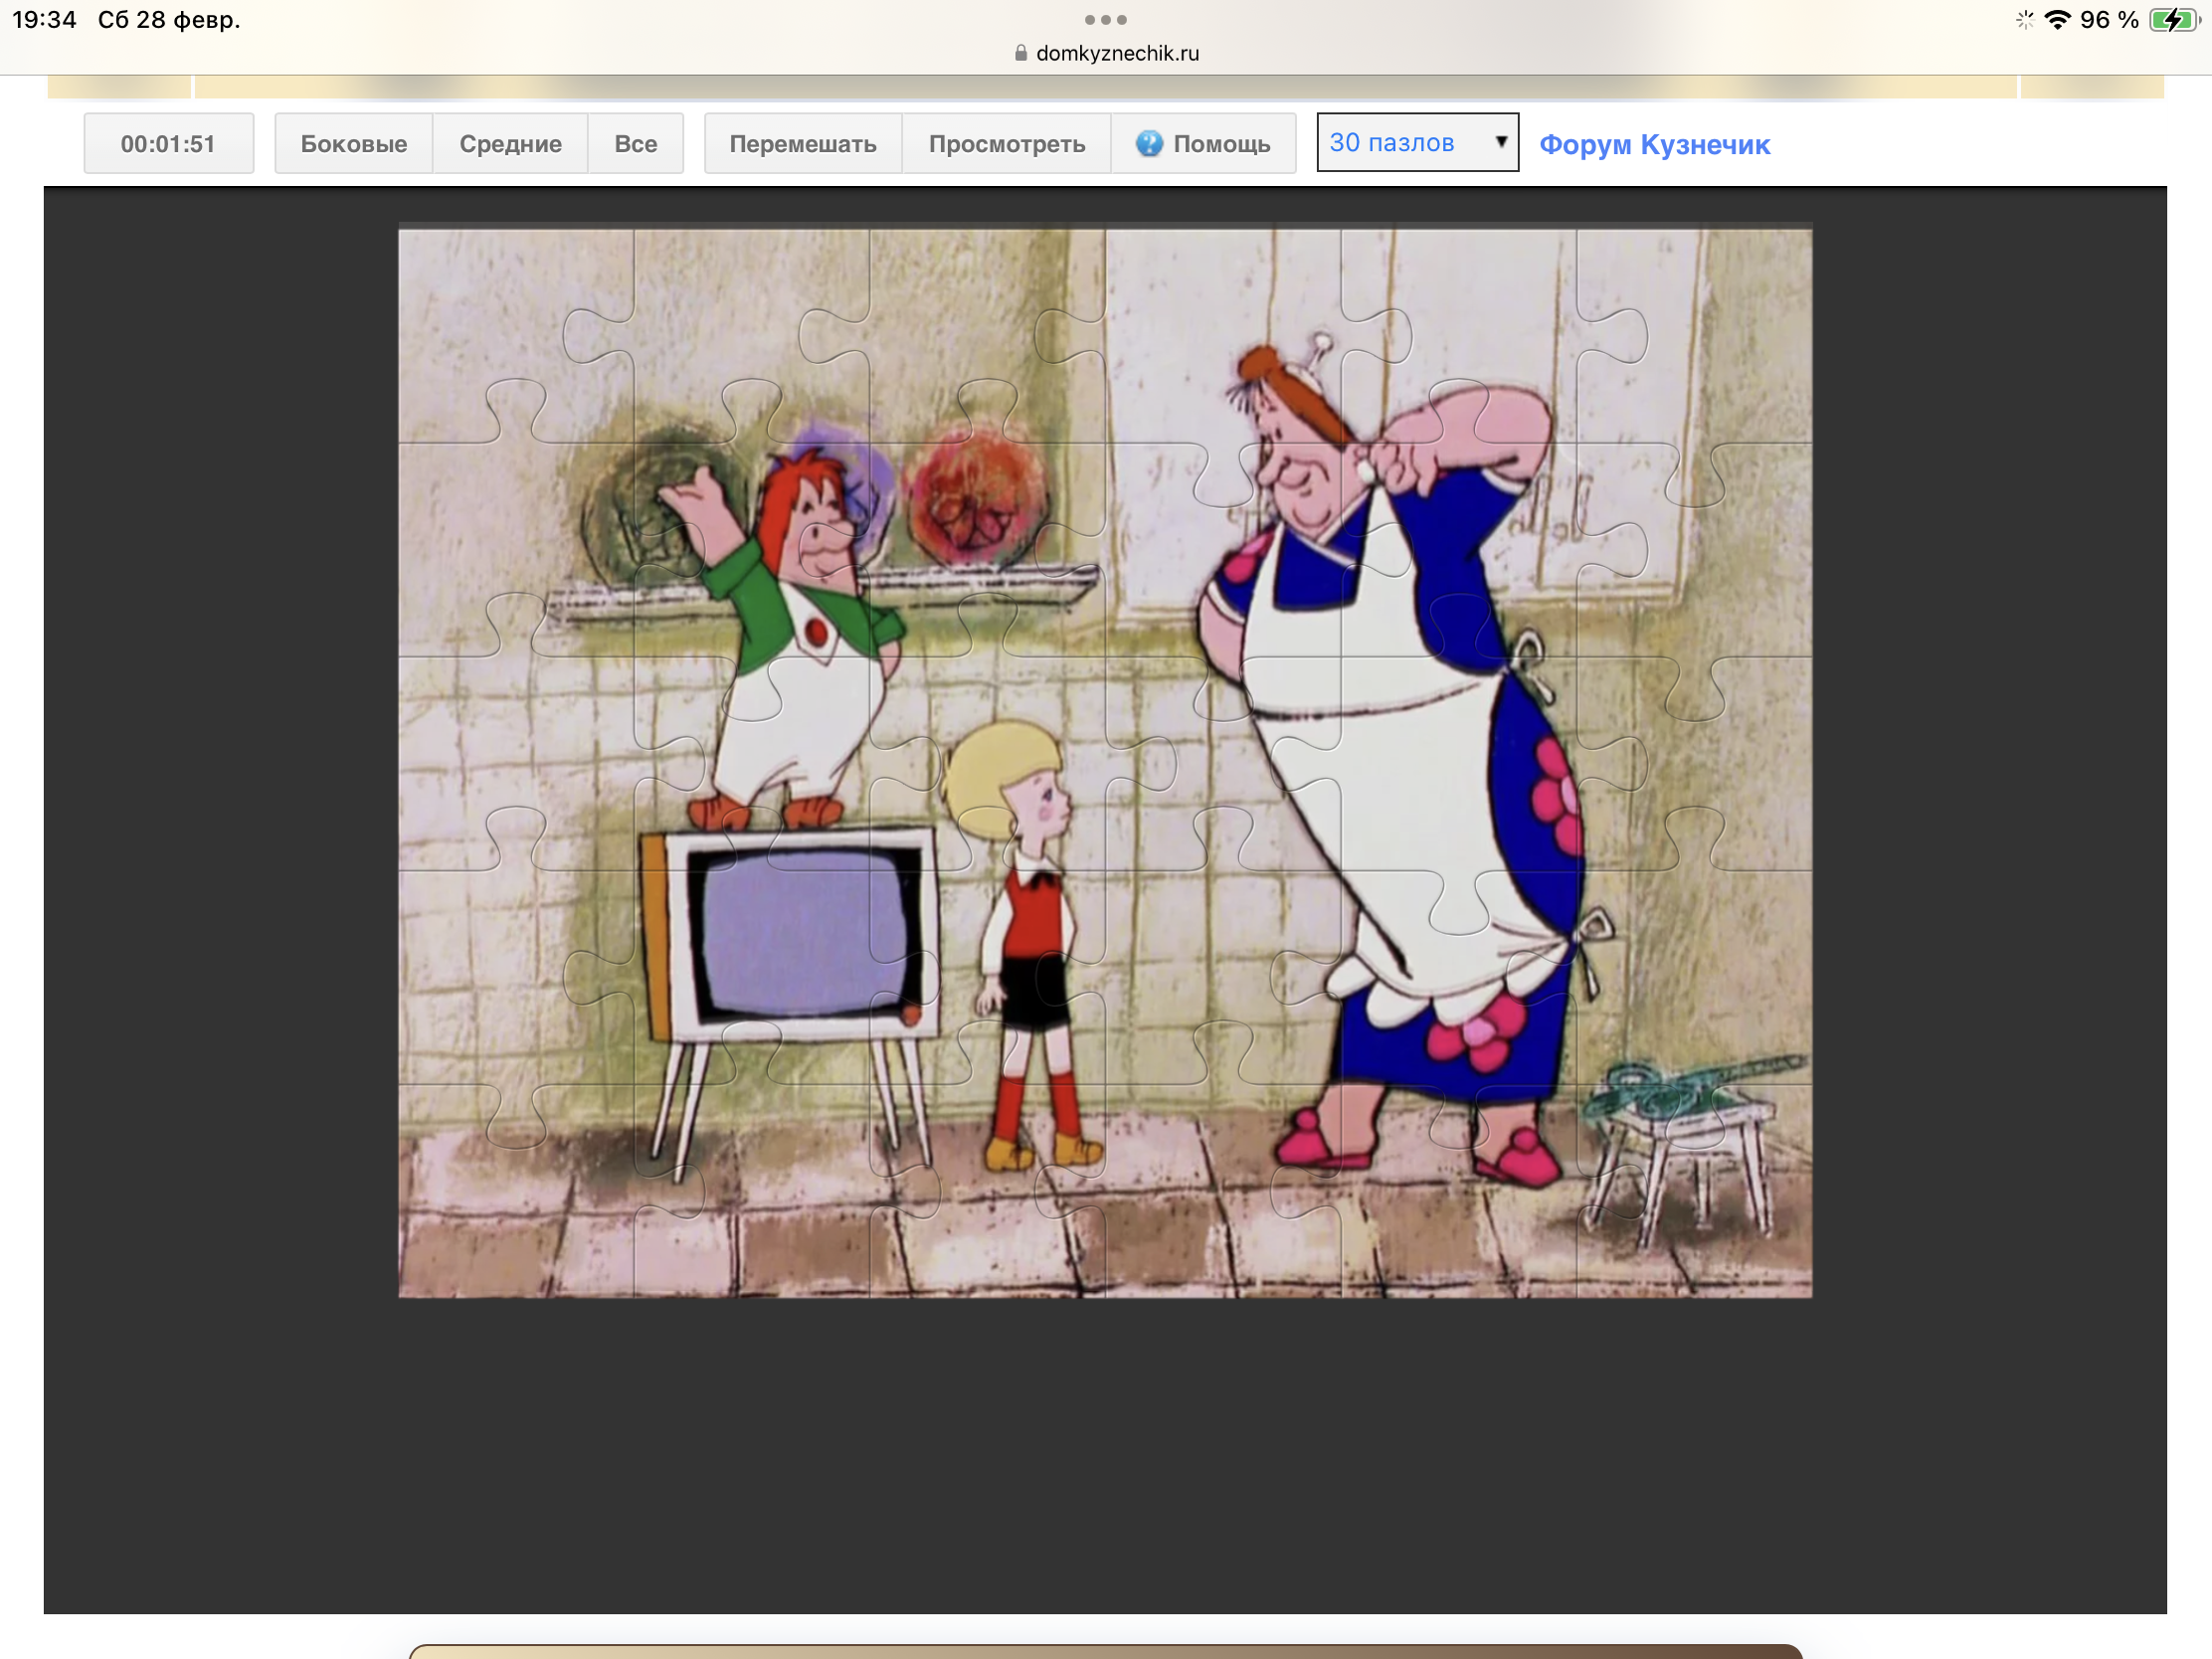Tap the battery charging icon
The height and width of the screenshot is (1659, 2212).
pyautogui.click(x=2172, y=20)
